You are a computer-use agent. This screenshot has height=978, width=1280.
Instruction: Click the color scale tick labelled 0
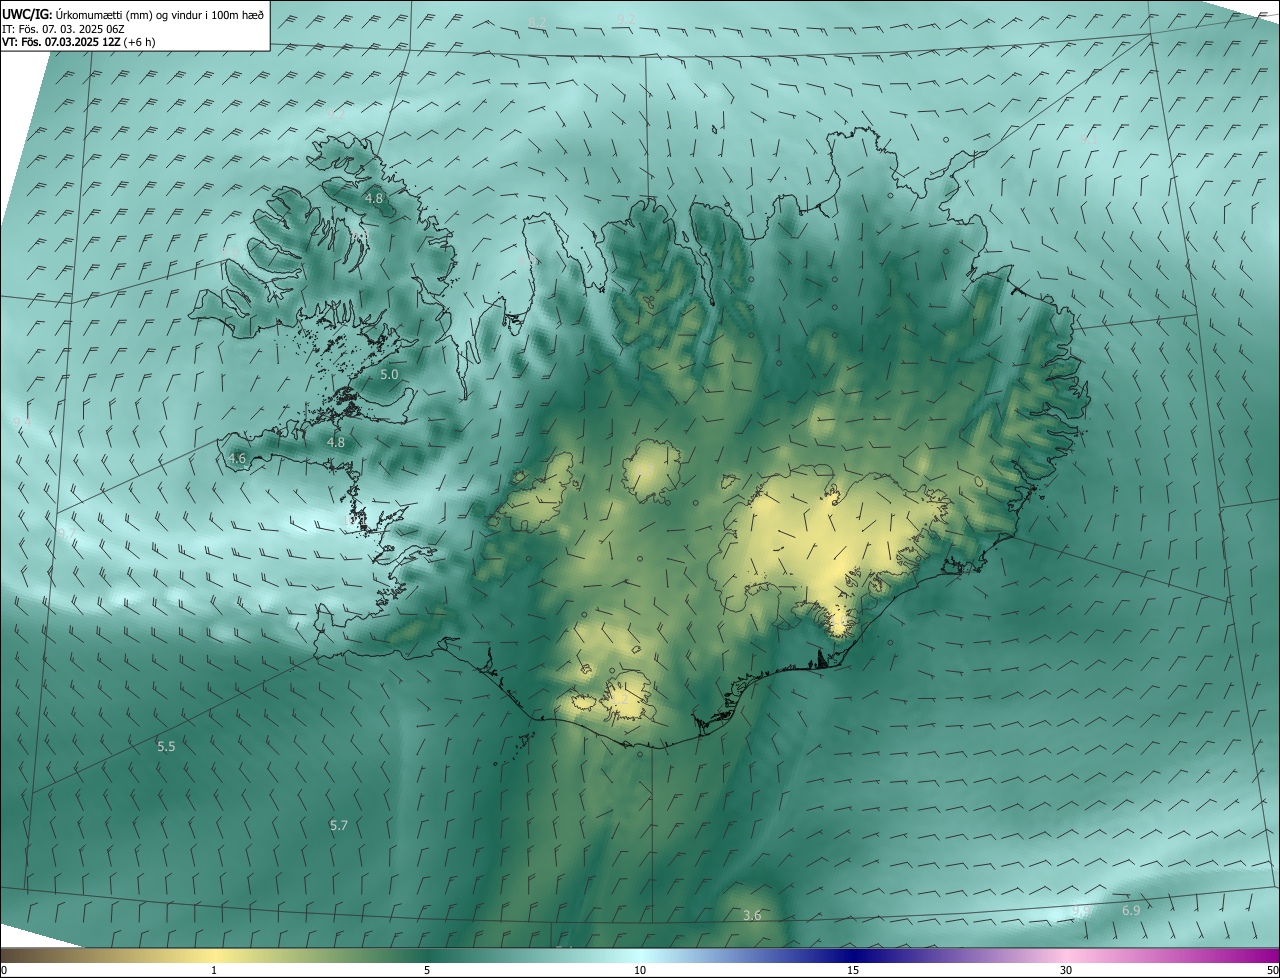(4, 970)
